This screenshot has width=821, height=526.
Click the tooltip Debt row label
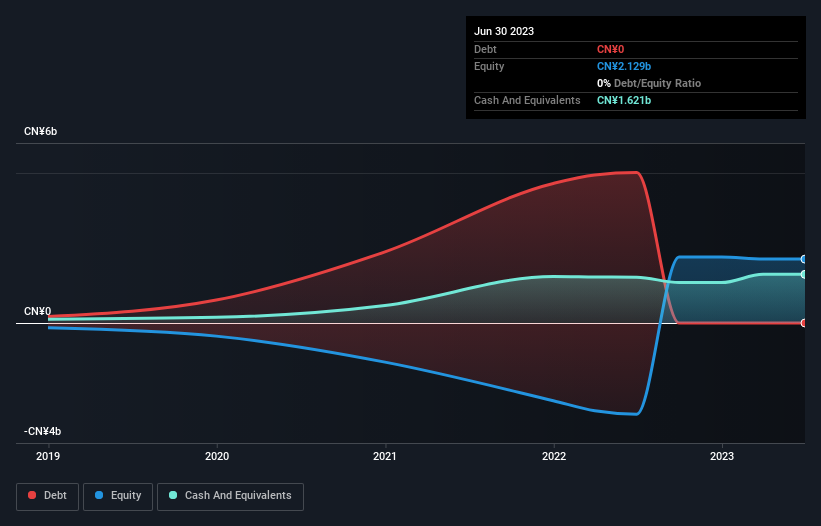click(x=485, y=49)
